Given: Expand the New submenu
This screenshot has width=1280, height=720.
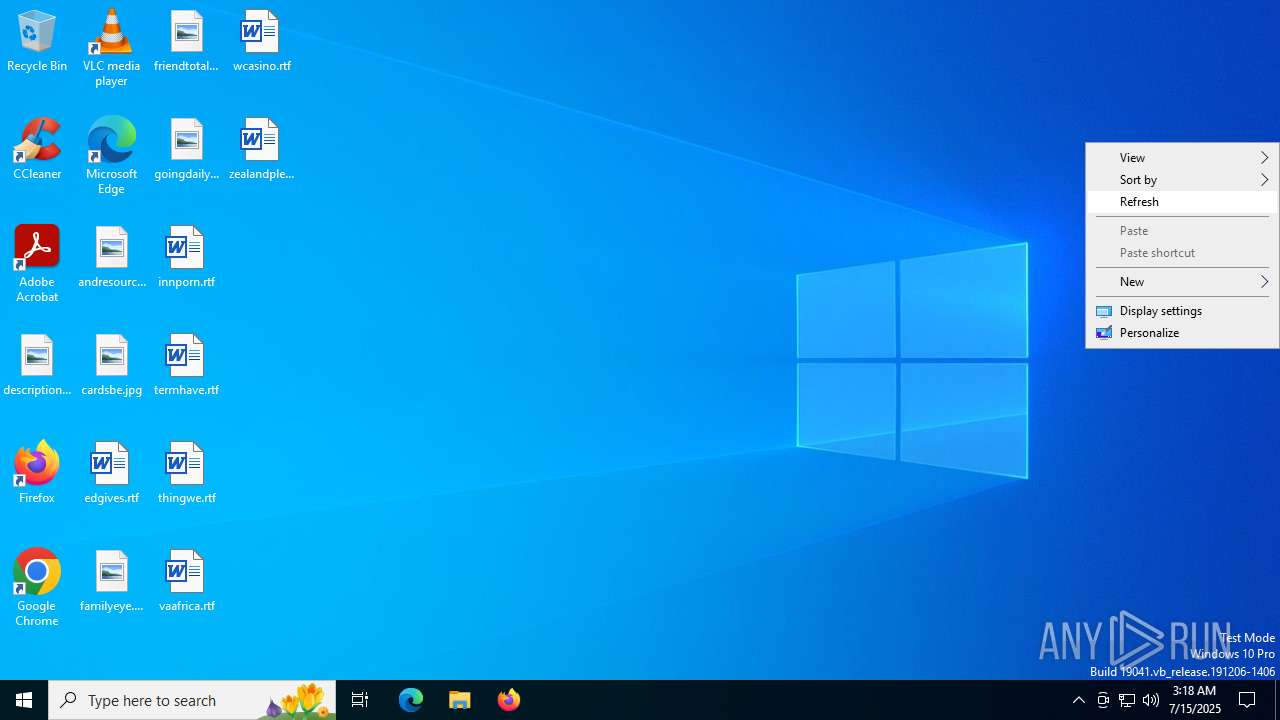Looking at the screenshot, I should pyautogui.click(x=1182, y=282).
